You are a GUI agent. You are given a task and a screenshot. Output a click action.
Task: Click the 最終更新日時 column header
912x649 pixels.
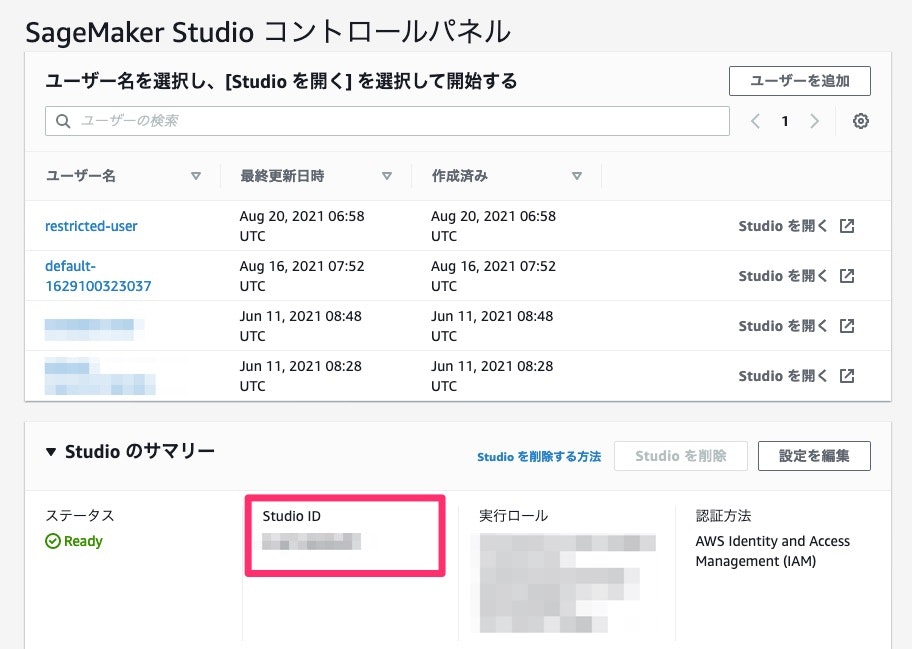[x=282, y=176]
